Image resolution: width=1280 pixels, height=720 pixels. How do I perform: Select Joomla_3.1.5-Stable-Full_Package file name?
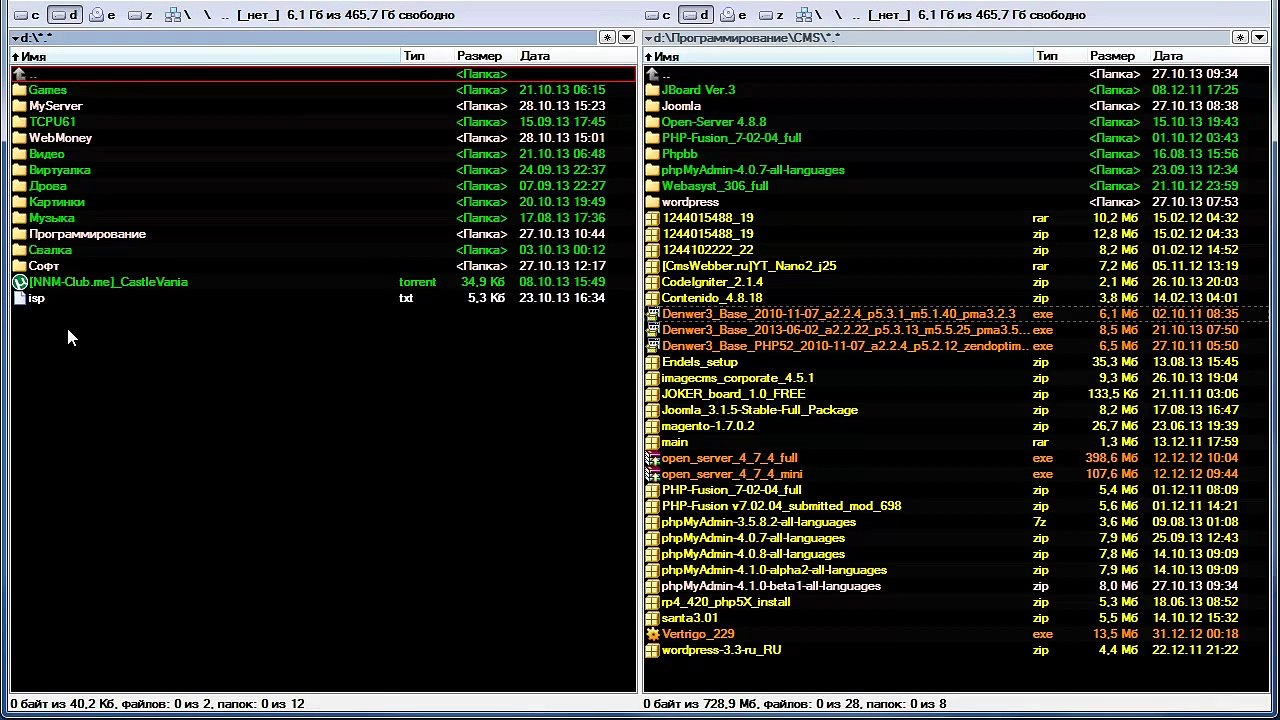(x=760, y=410)
